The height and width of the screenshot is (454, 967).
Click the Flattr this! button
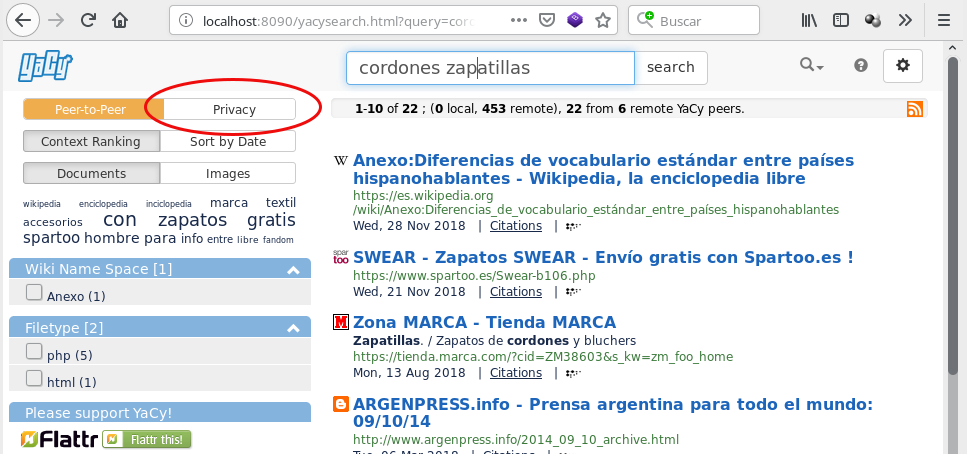(x=147, y=439)
